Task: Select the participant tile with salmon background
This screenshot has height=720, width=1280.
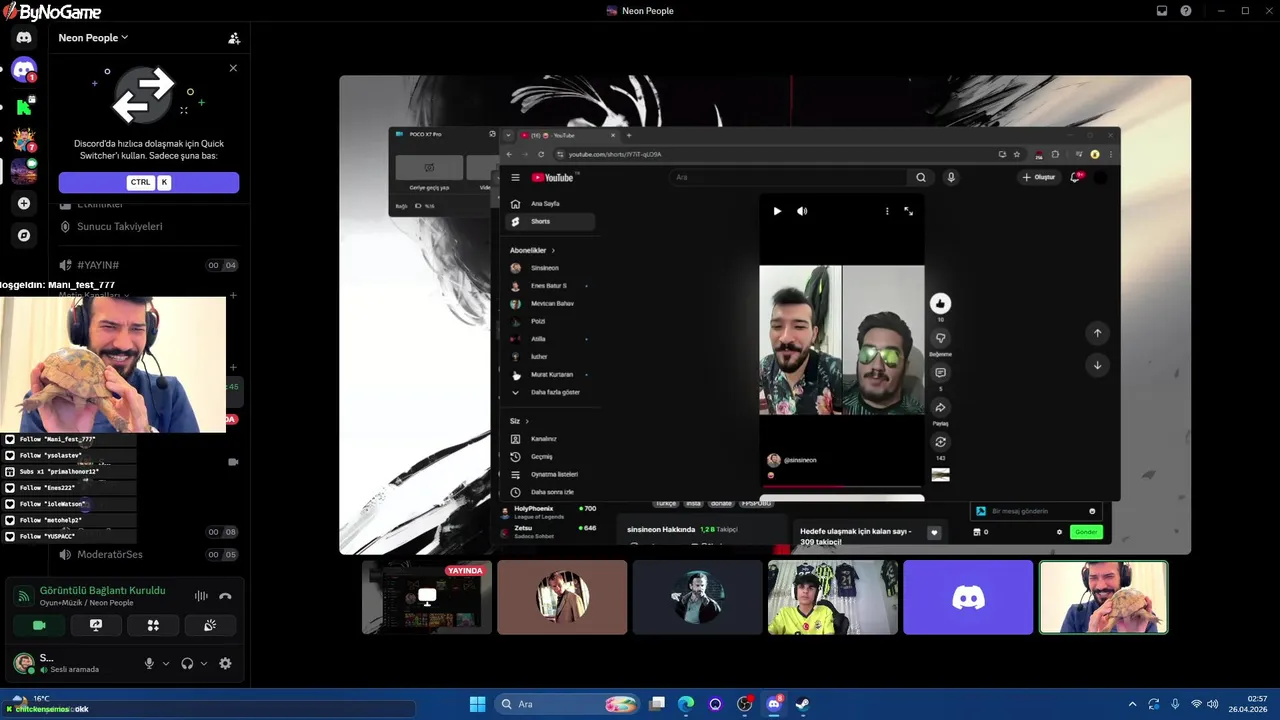Action: [x=562, y=597]
